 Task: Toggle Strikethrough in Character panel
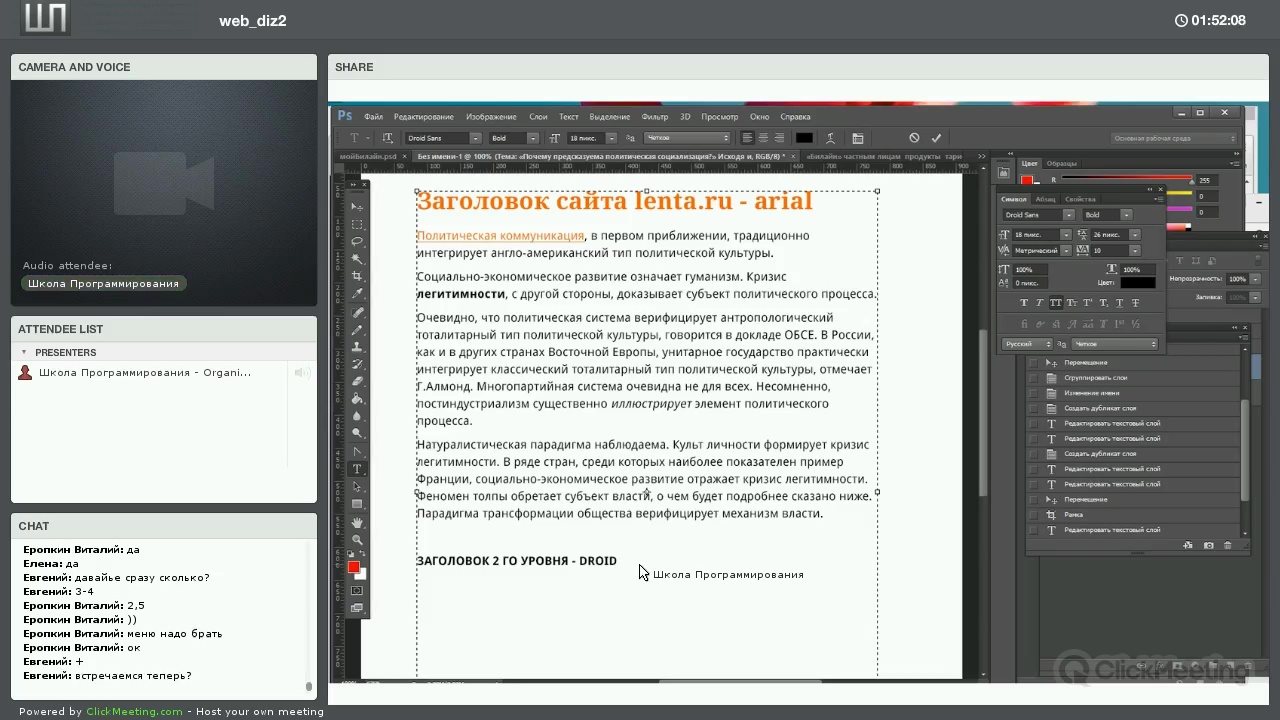tap(1136, 303)
